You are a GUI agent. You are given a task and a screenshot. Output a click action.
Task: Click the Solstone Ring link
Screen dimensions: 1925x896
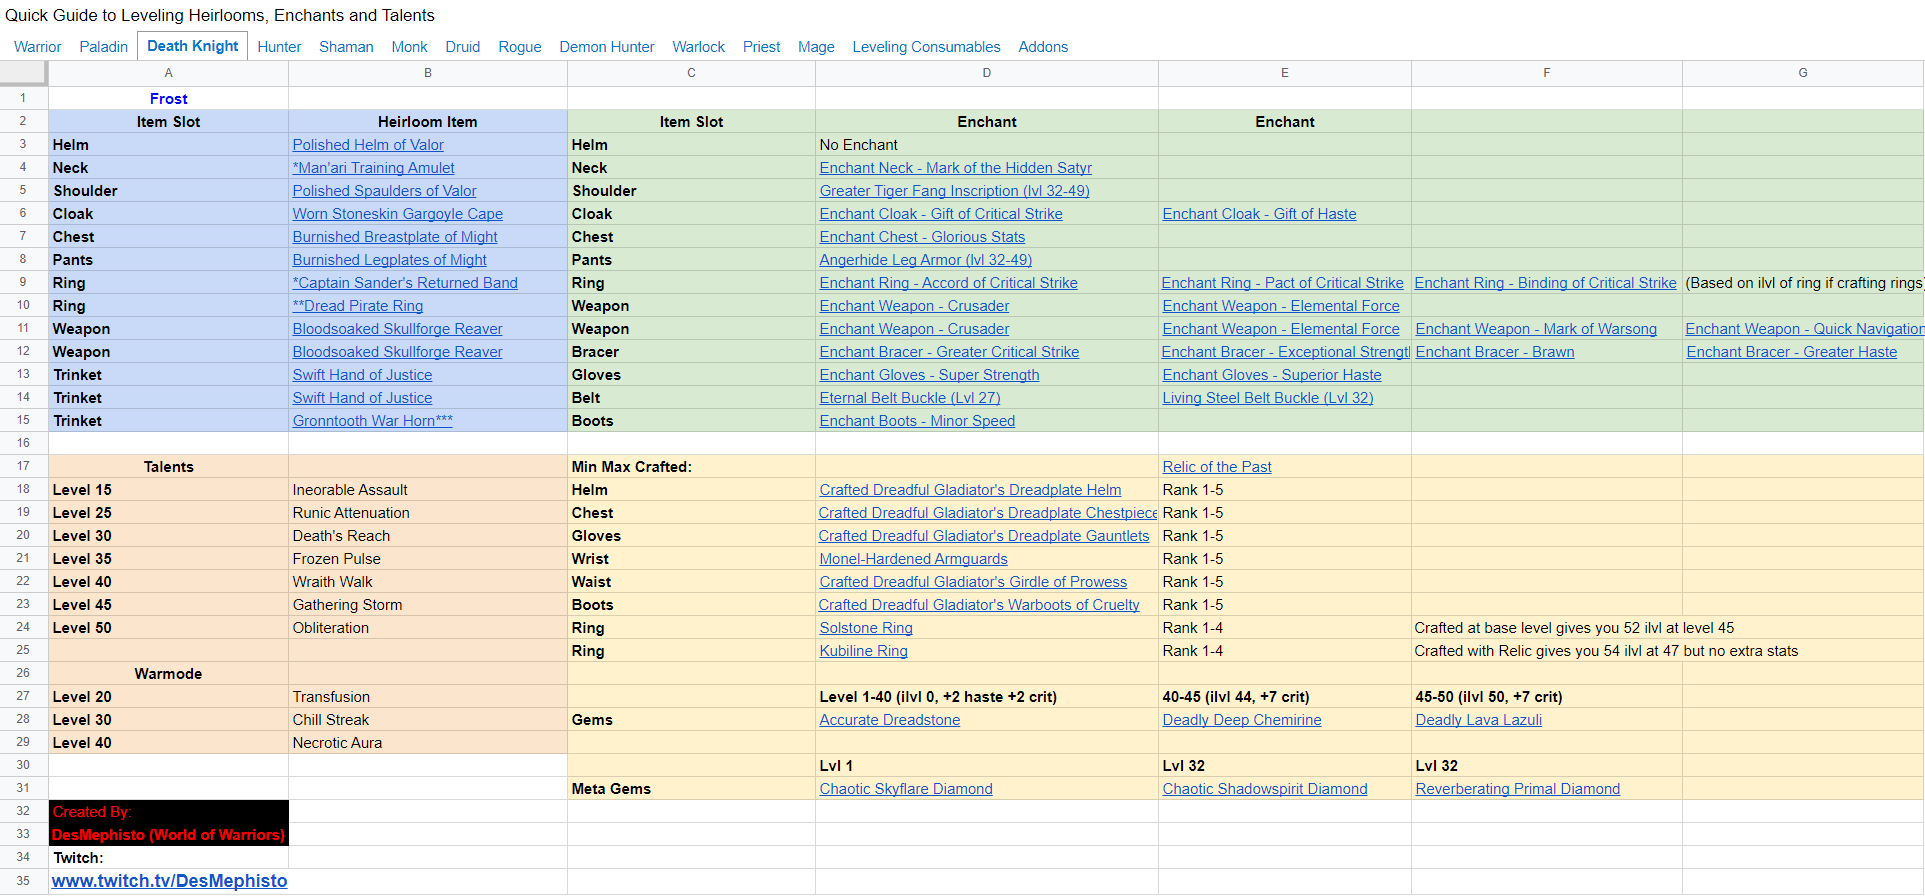point(866,628)
